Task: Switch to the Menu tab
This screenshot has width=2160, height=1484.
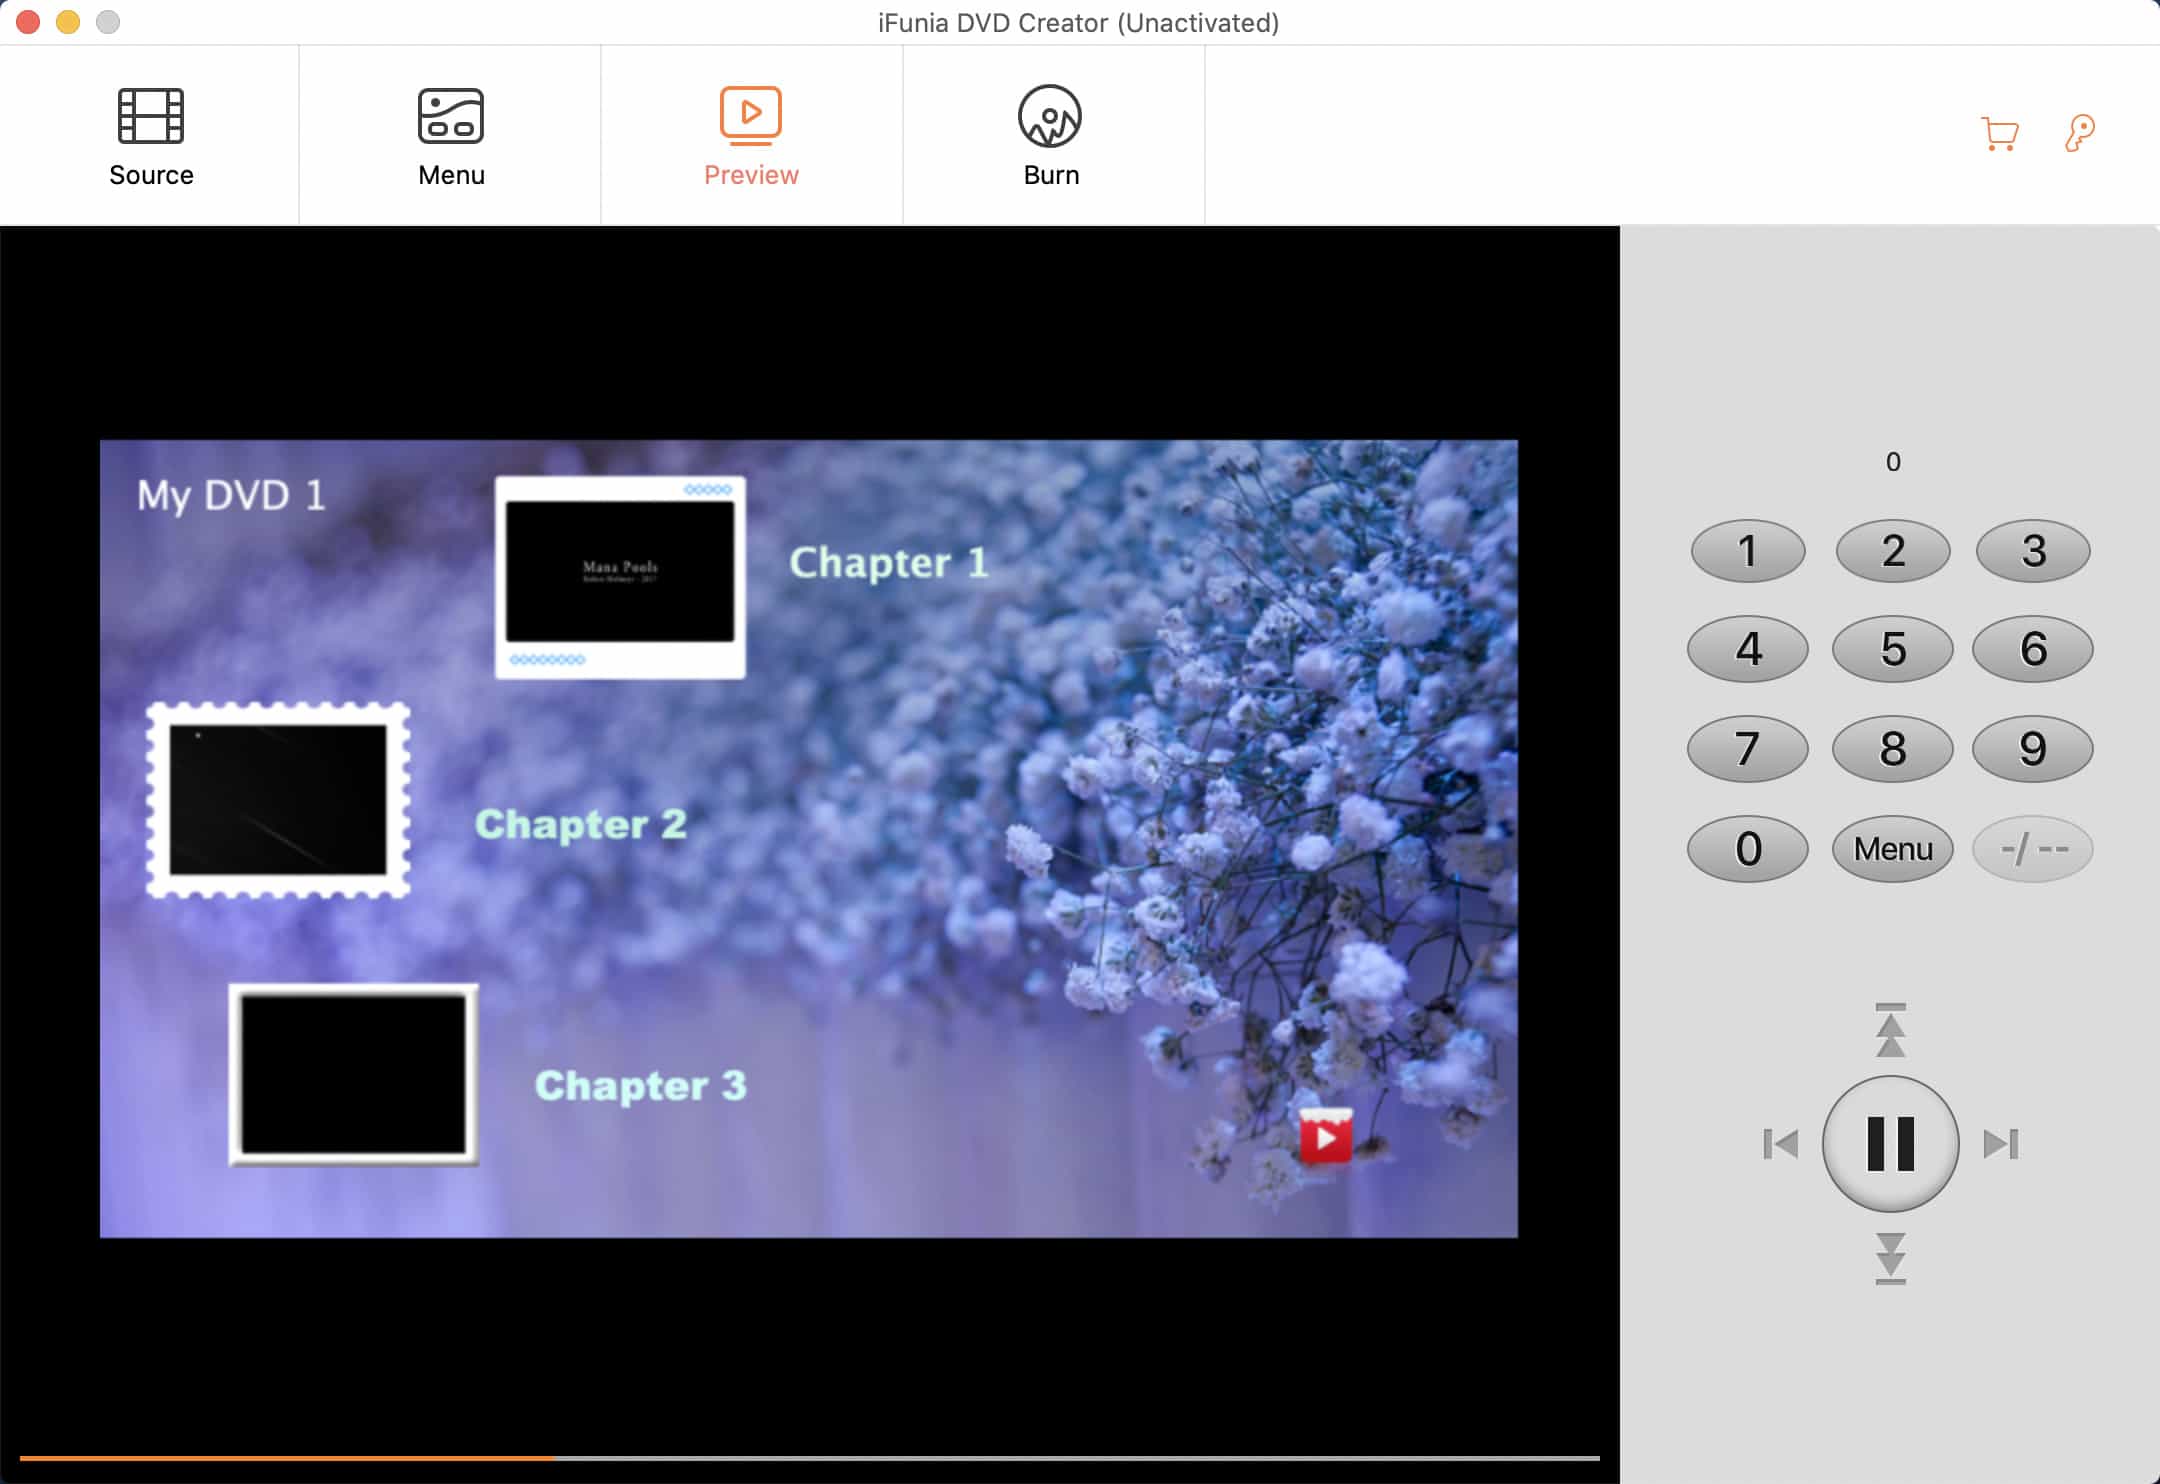Action: pyautogui.click(x=451, y=136)
